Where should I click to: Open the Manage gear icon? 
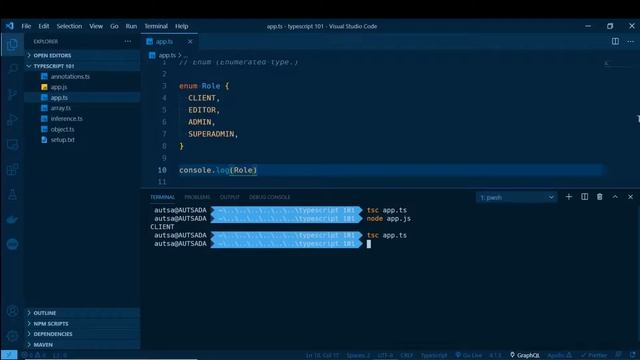[x=12, y=336]
